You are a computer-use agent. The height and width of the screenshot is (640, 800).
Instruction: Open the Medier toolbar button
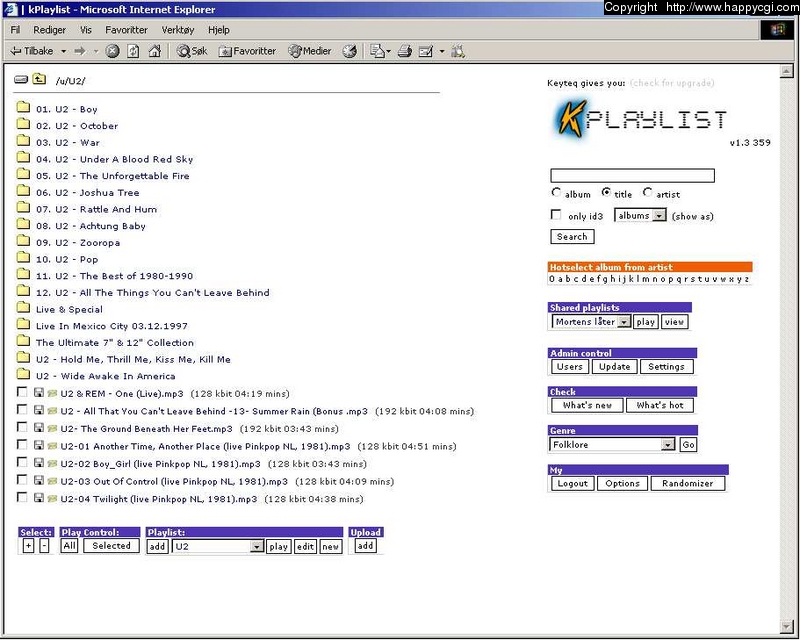click(310, 51)
